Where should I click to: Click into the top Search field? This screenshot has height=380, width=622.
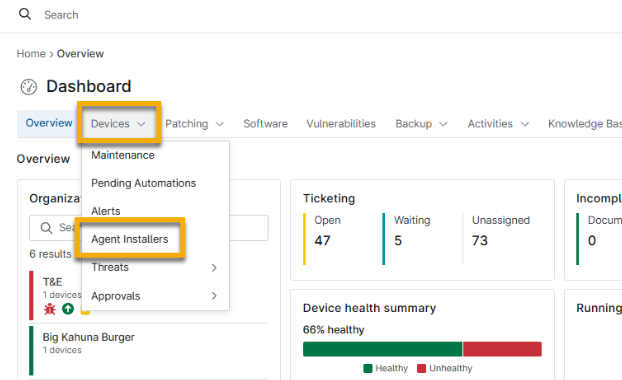point(61,15)
